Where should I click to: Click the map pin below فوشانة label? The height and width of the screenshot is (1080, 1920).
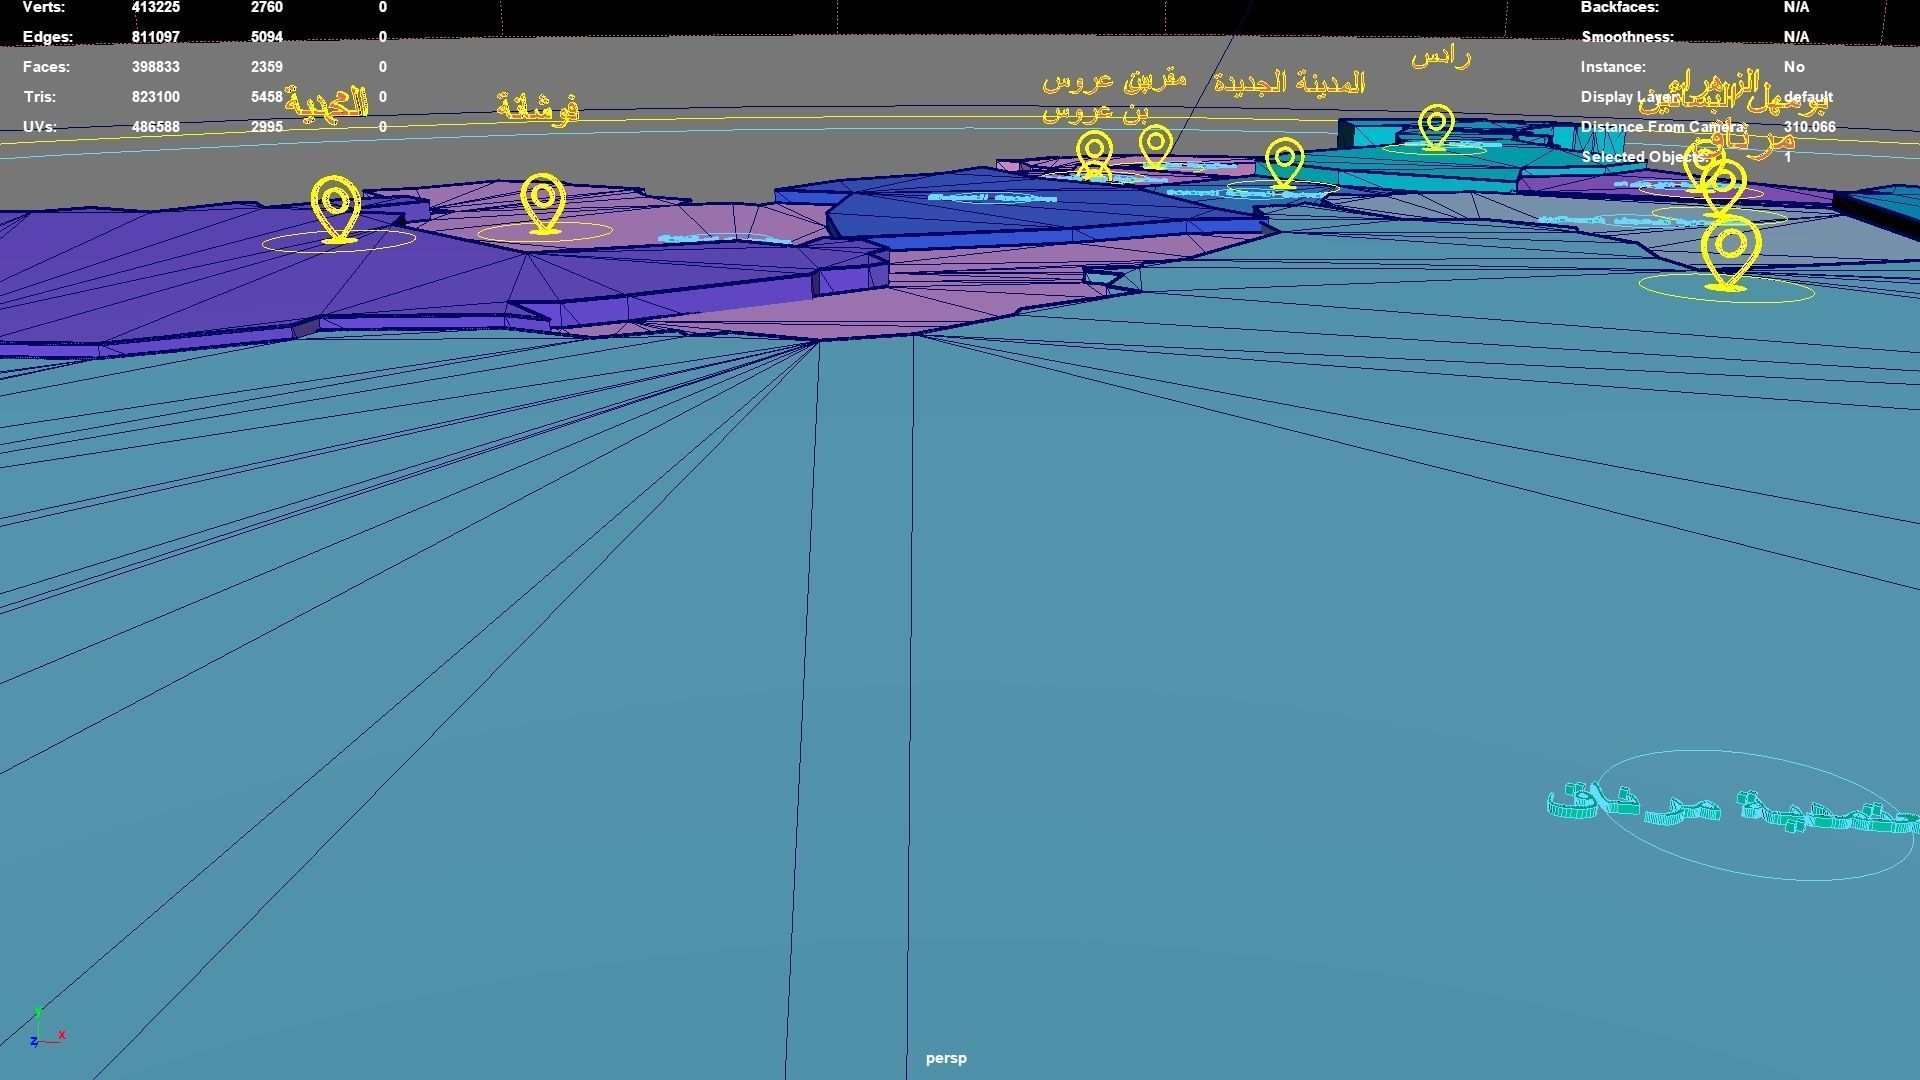543,201
